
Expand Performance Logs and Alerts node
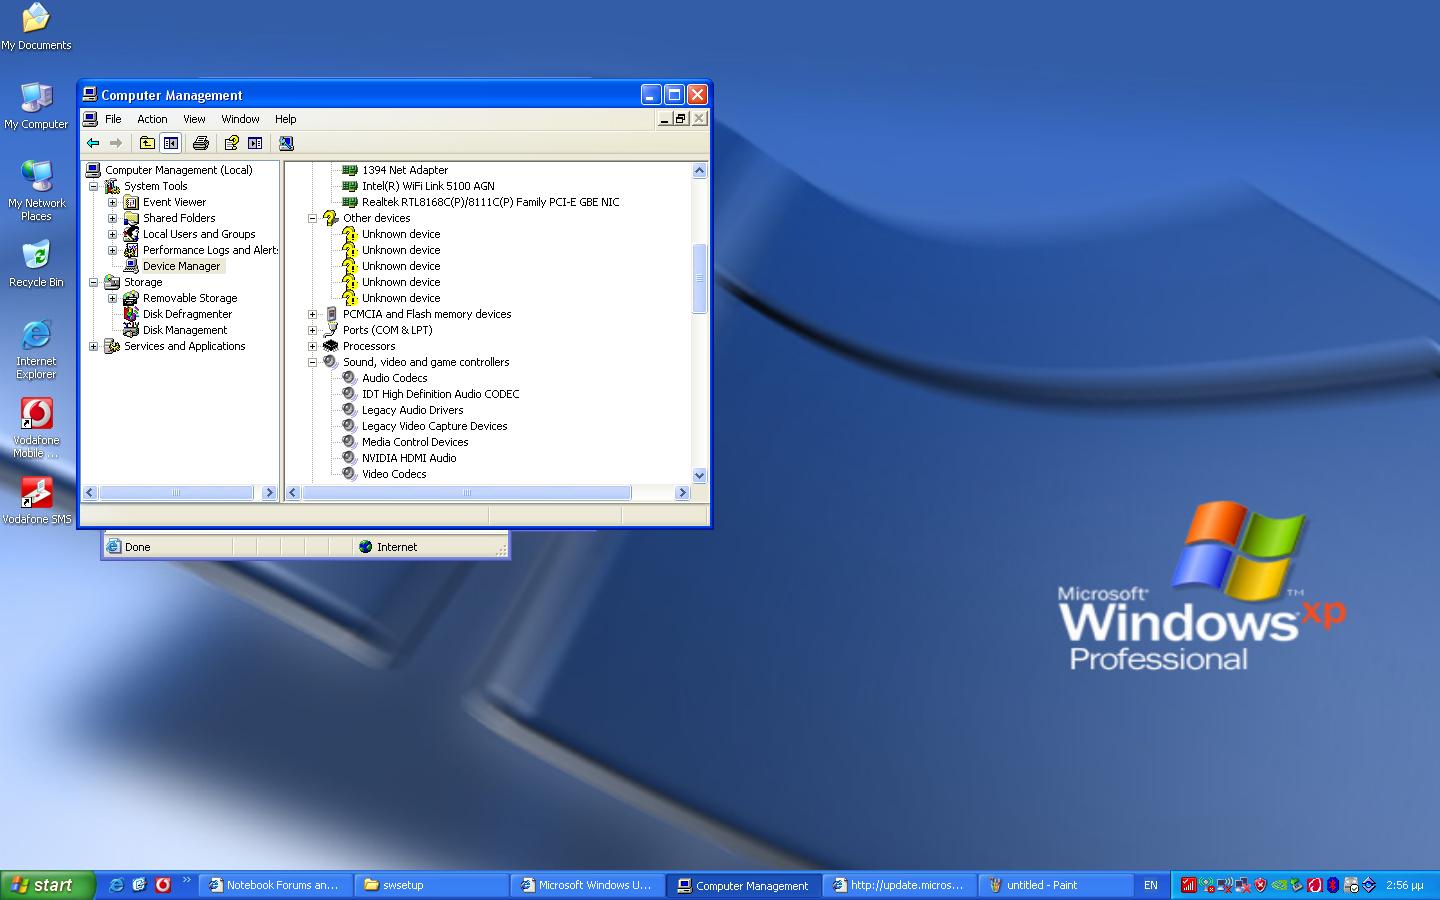pyautogui.click(x=113, y=250)
